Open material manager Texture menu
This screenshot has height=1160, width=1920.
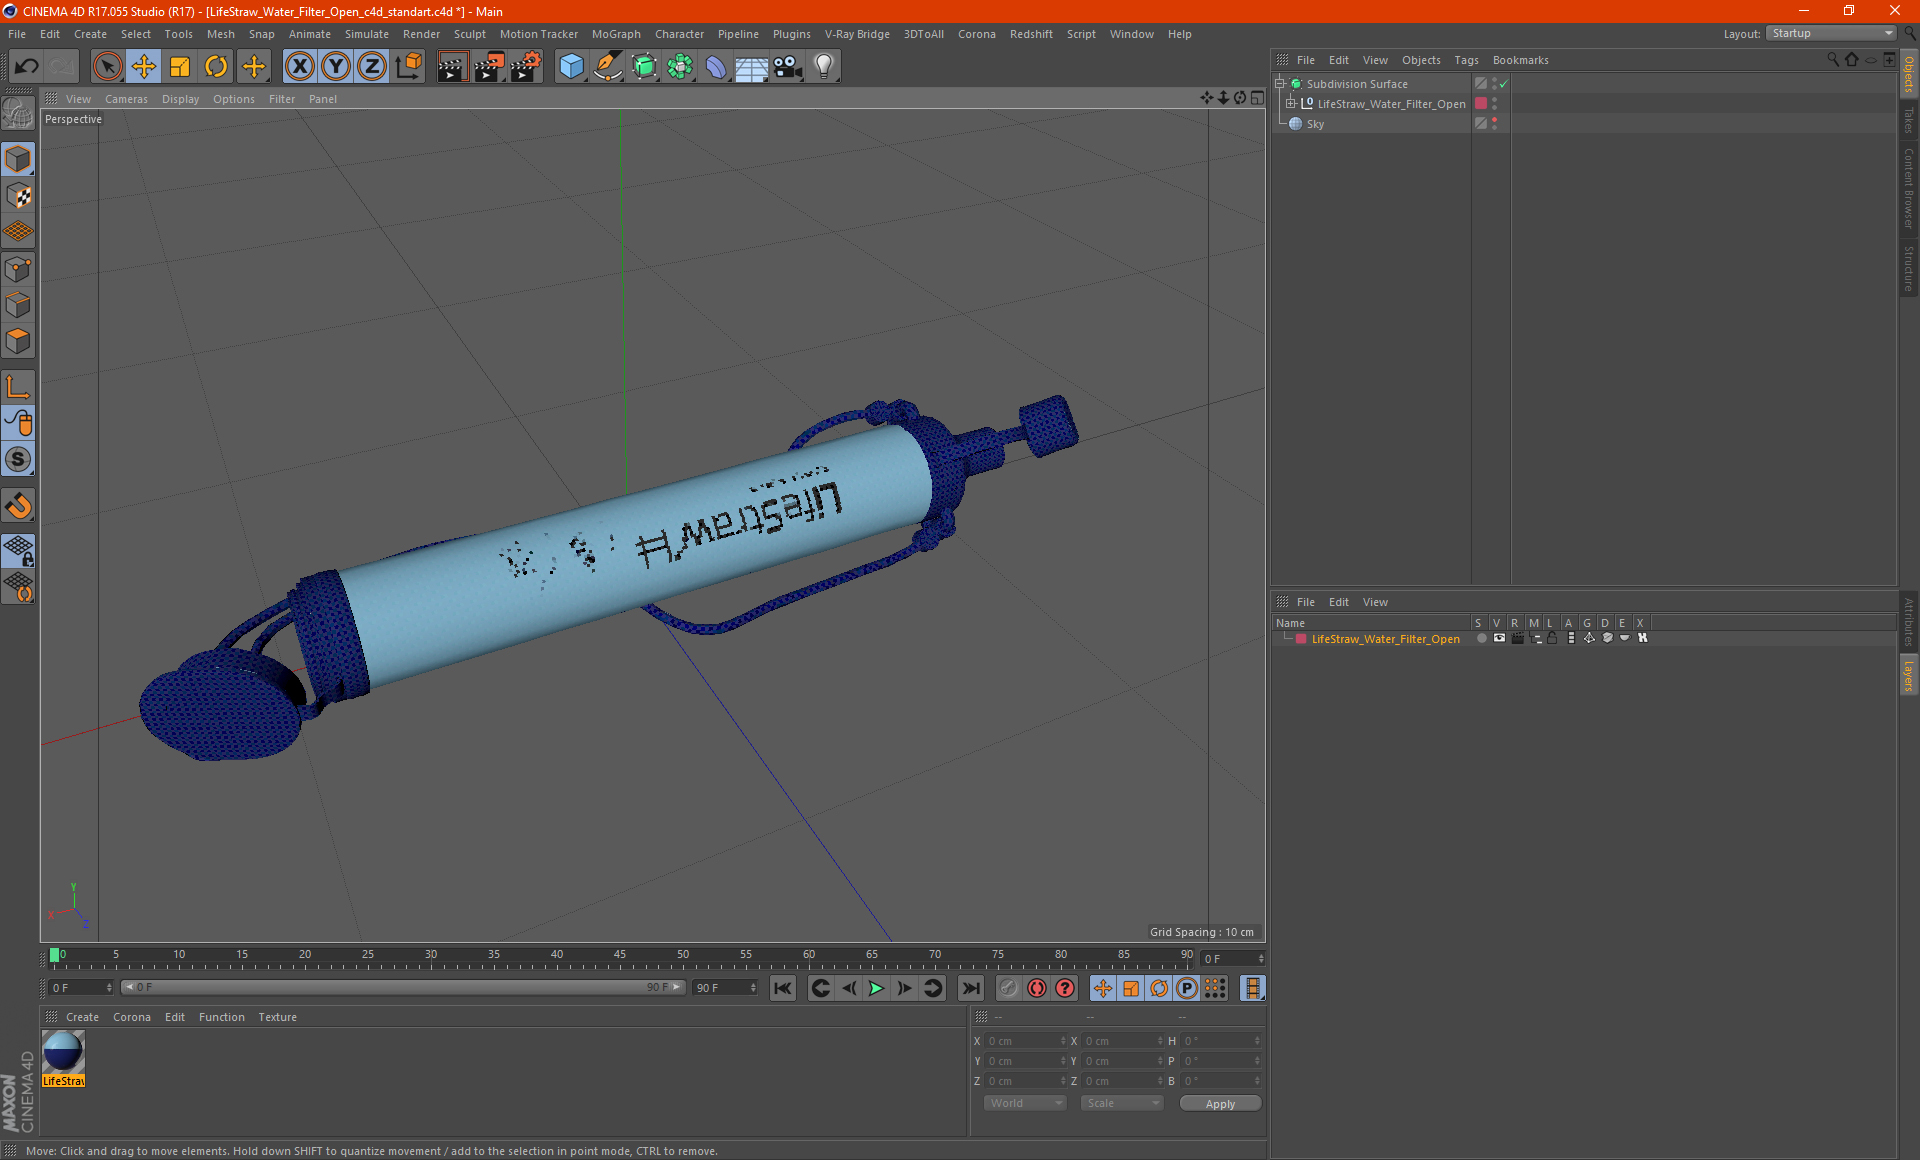[277, 1017]
